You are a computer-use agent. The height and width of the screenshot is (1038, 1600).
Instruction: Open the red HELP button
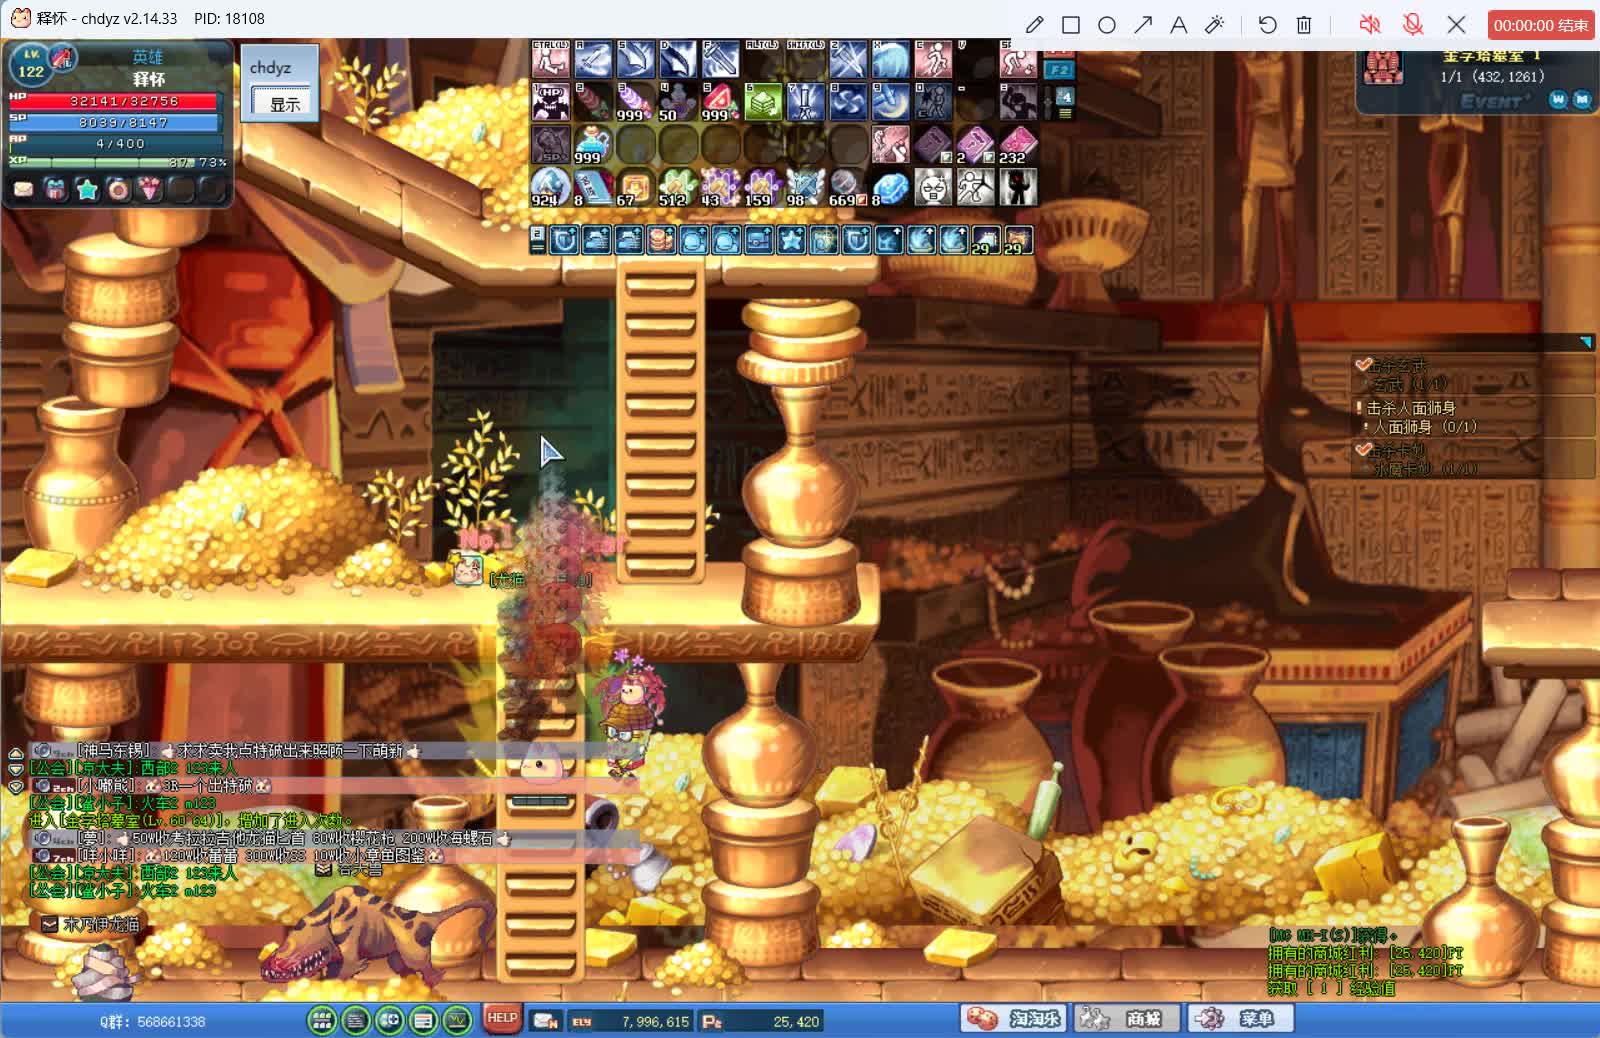pos(502,1019)
